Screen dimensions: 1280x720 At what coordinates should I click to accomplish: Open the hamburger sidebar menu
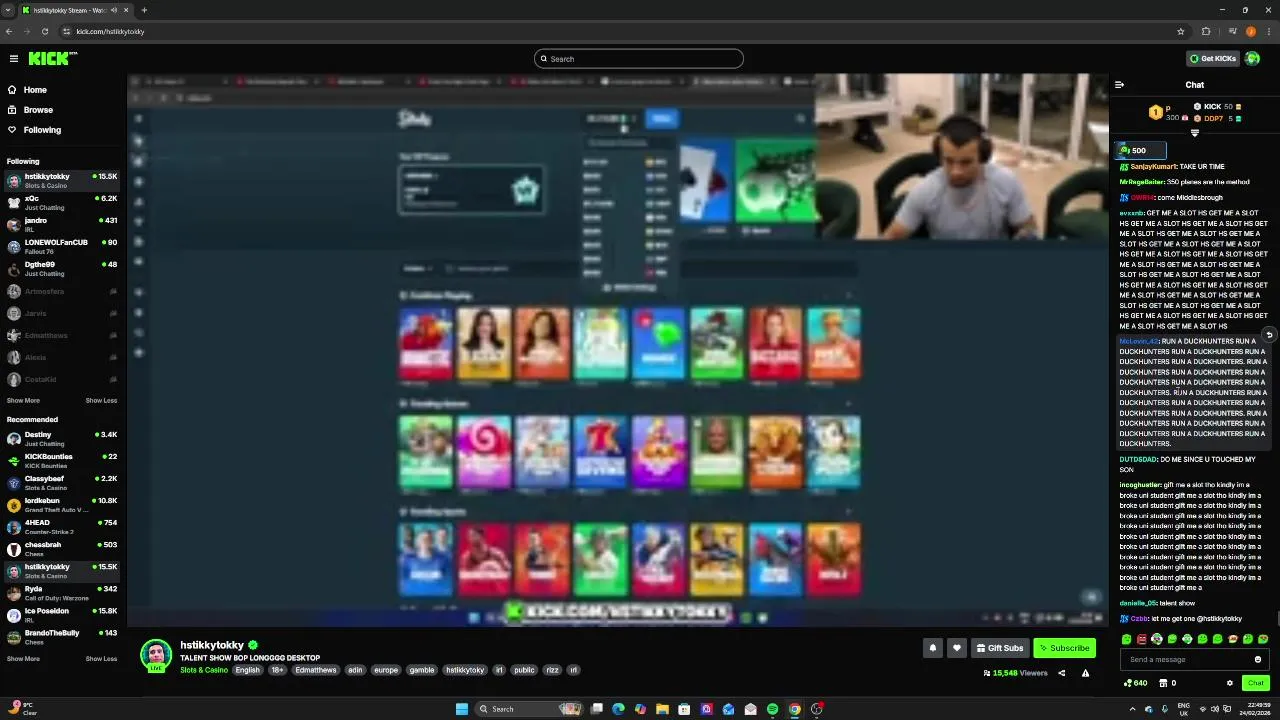pyautogui.click(x=13, y=59)
